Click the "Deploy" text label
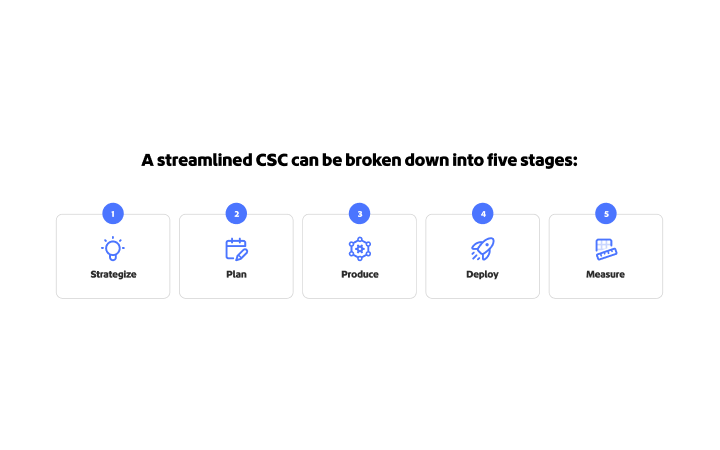Viewport: 720px width, 450px height. coord(483,274)
